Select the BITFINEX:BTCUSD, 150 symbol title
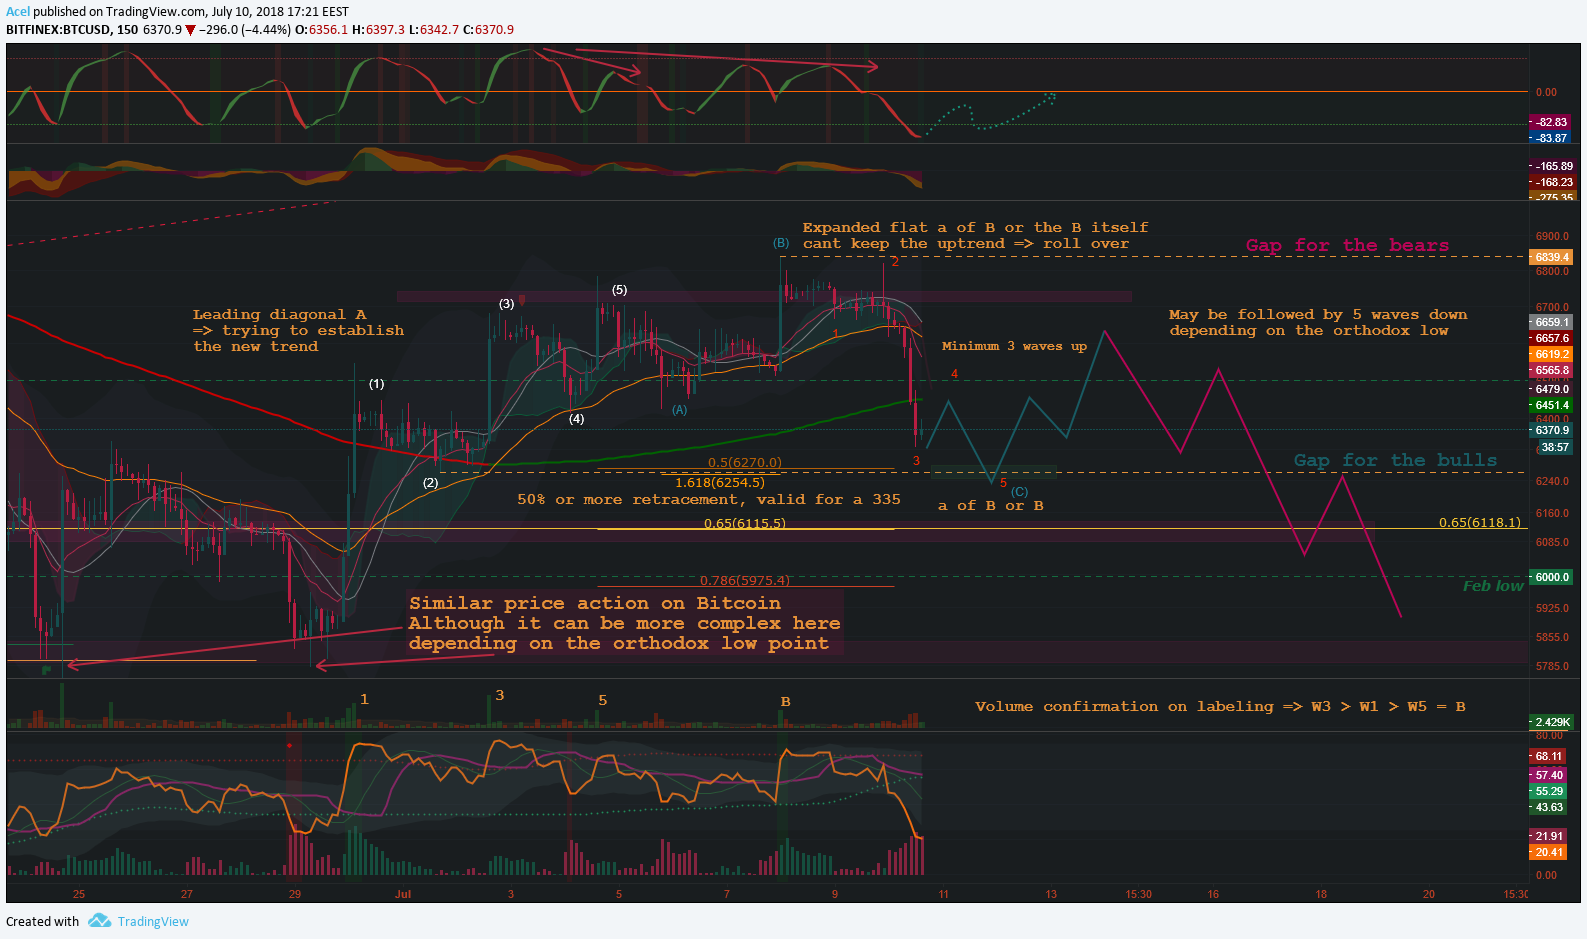The width and height of the screenshot is (1587, 939). click(72, 30)
